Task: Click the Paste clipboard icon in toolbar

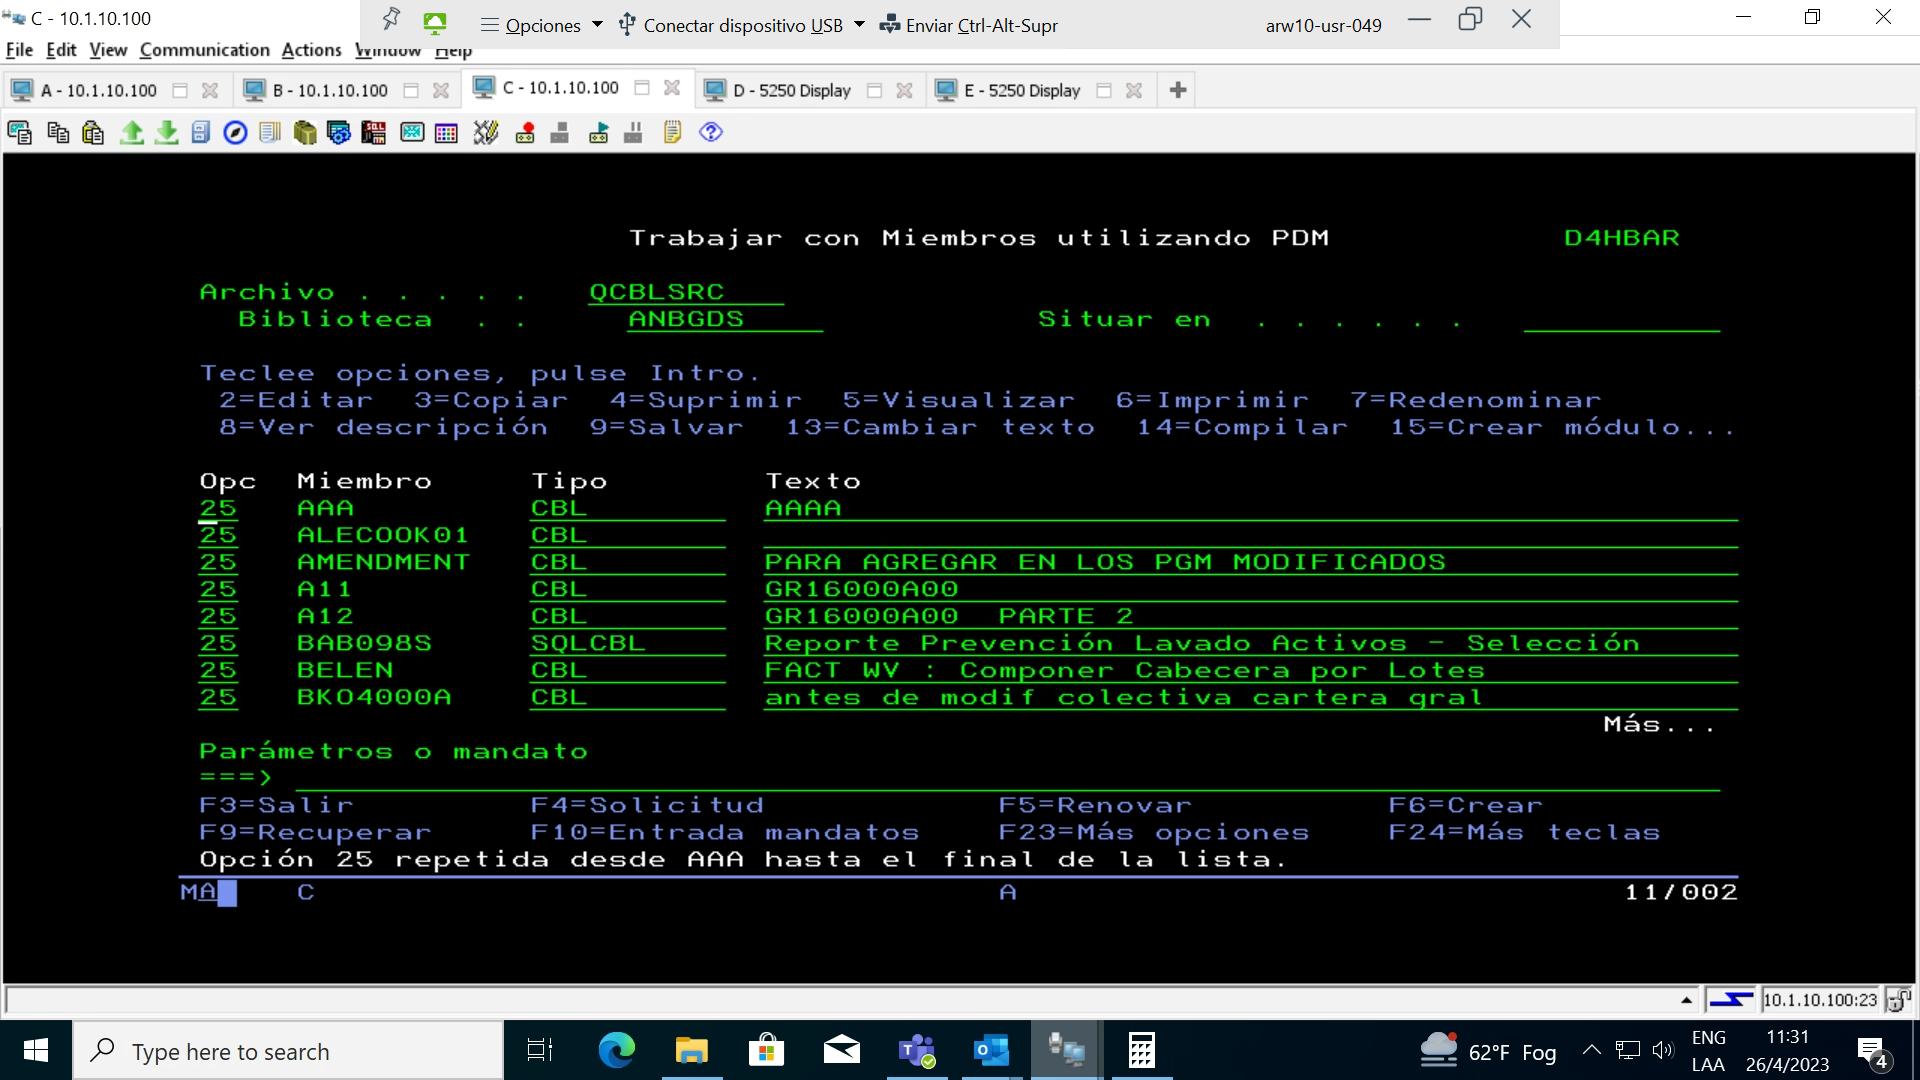Action: coord(93,132)
